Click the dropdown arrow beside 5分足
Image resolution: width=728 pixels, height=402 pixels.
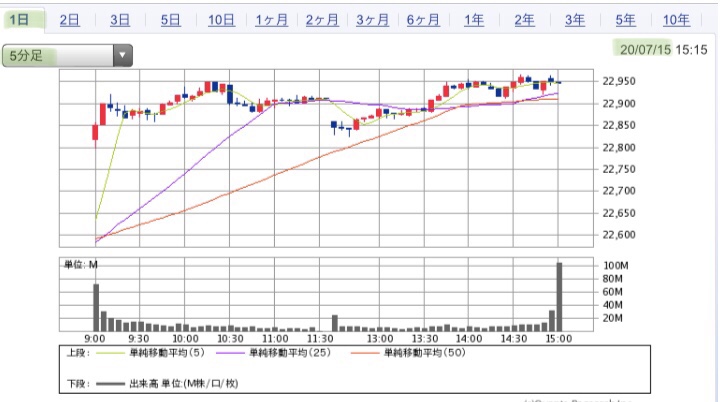123,56
